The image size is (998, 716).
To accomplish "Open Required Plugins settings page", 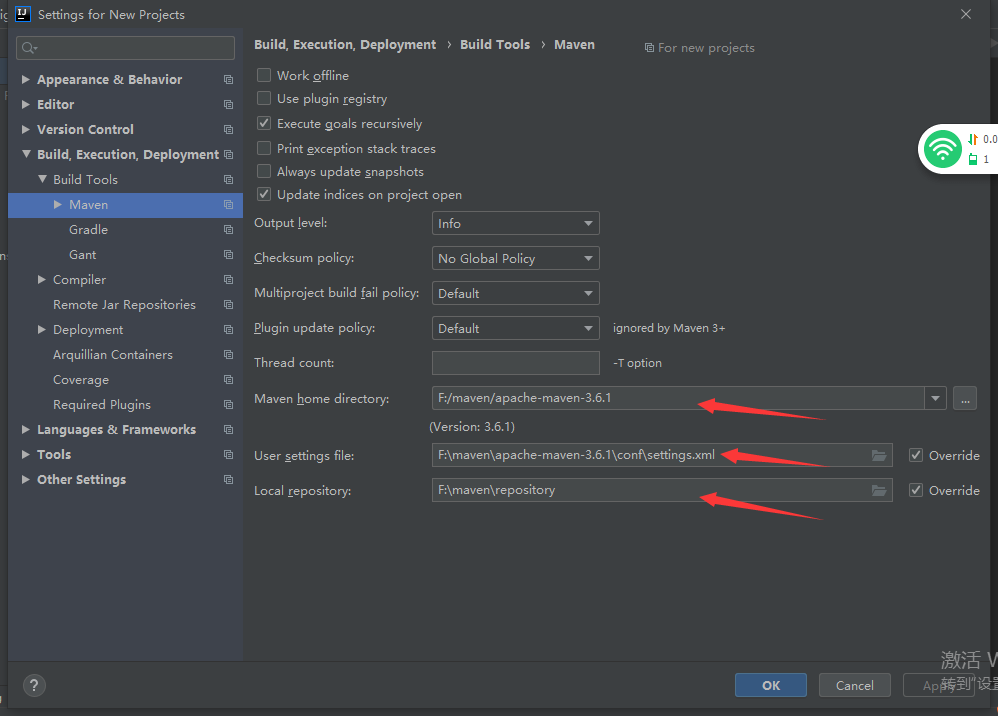I will pyautogui.click(x=102, y=405).
